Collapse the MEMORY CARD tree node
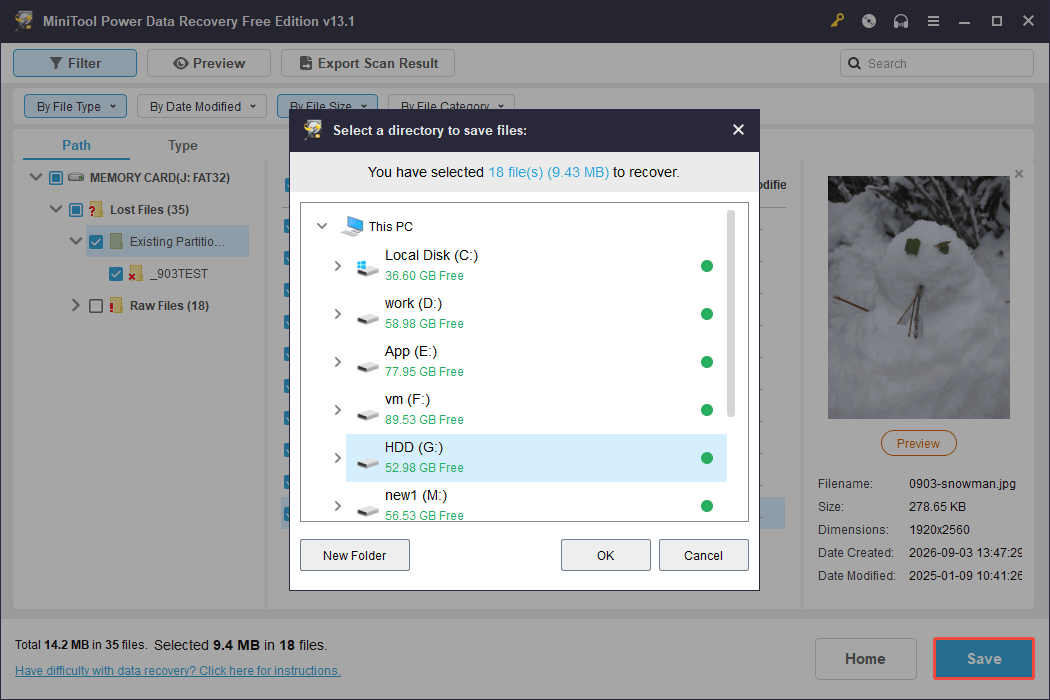 pyautogui.click(x=35, y=177)
